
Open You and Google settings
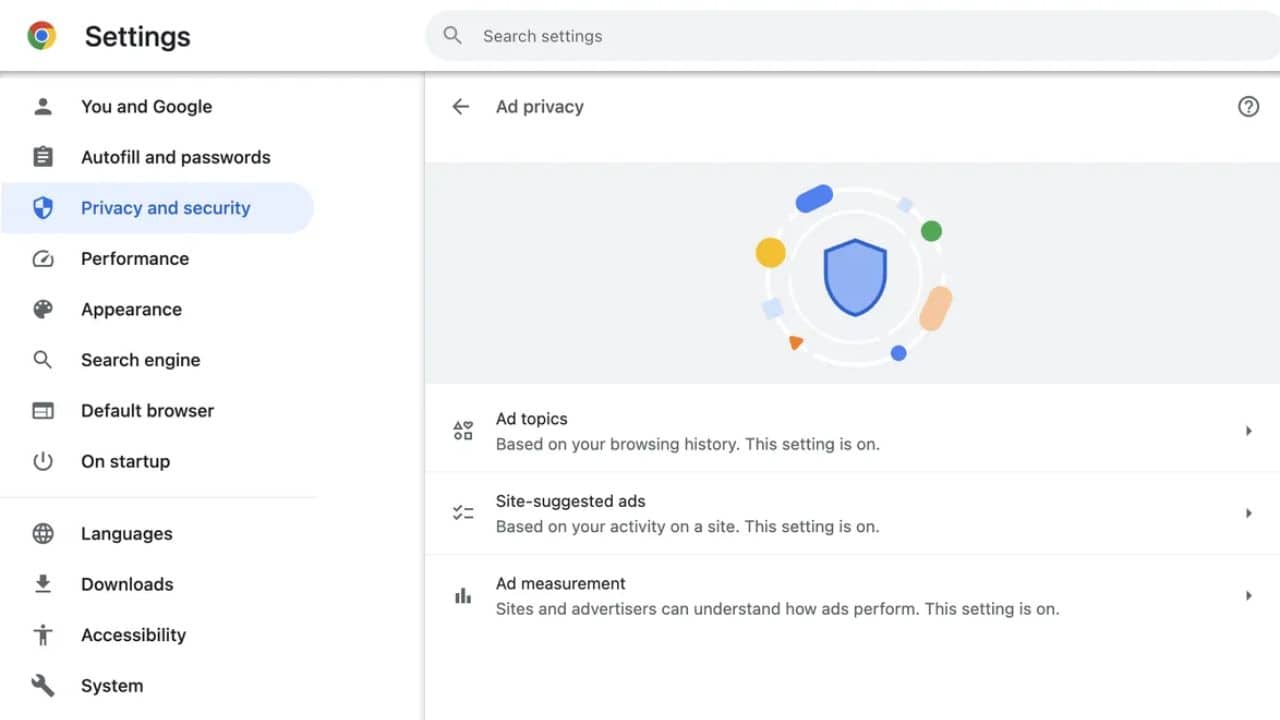146,107
